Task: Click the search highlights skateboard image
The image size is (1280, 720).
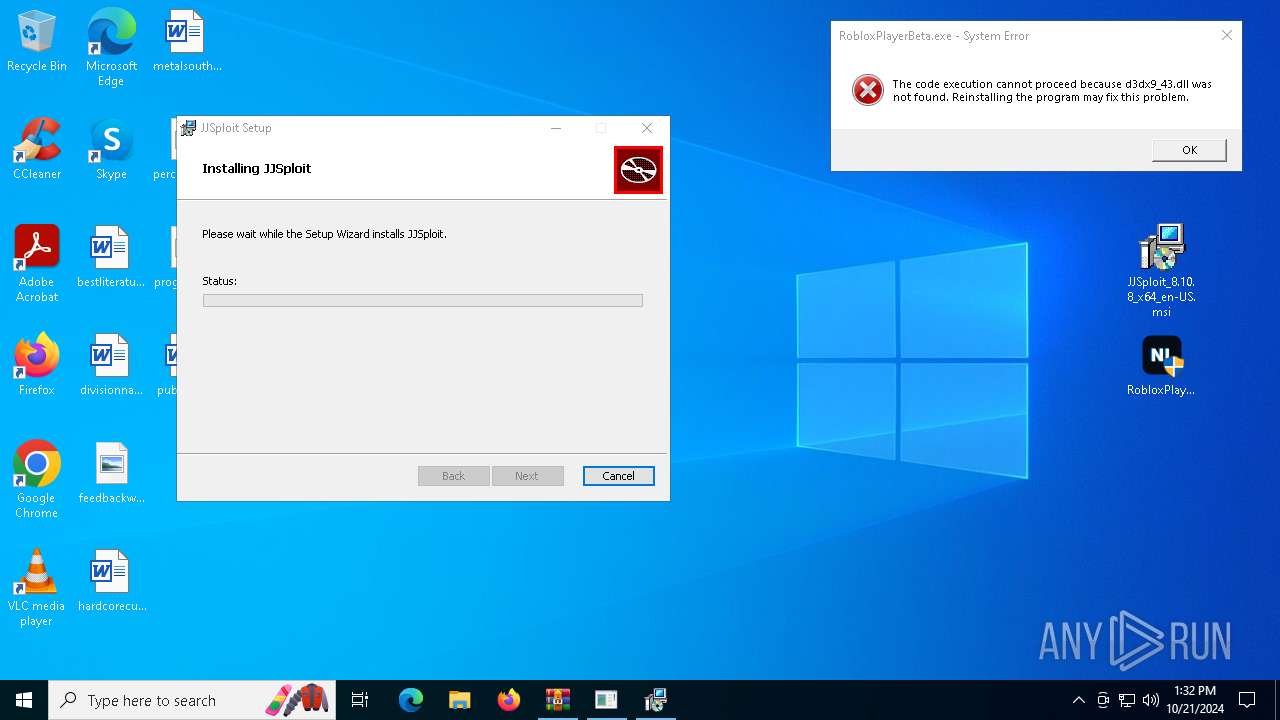Action: (297, 700)
